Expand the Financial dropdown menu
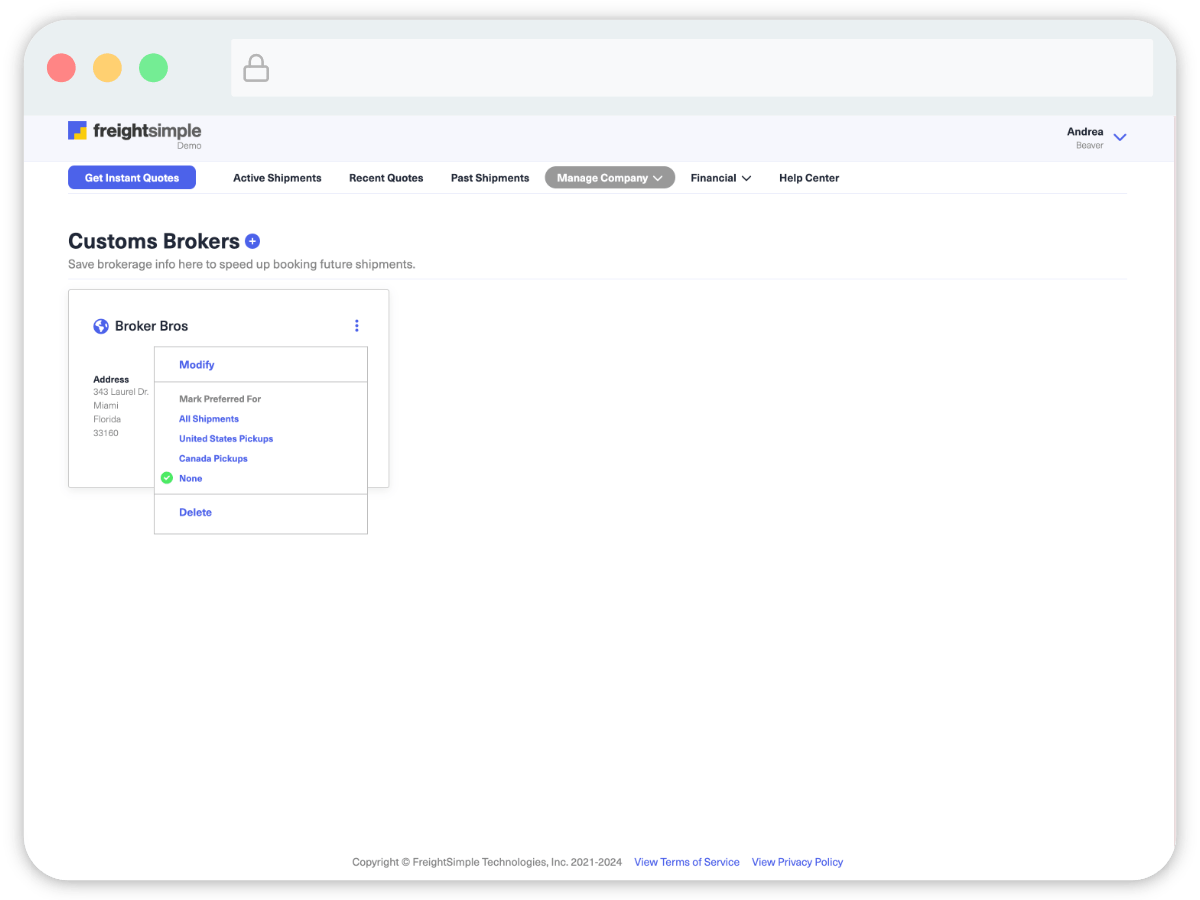 pyautogui.click(x=720, y=178)
